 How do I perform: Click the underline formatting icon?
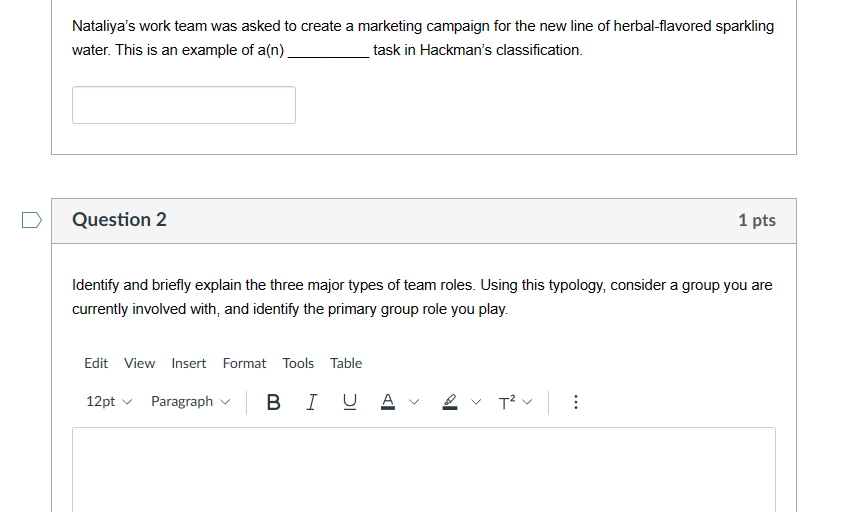pos(349,402)
